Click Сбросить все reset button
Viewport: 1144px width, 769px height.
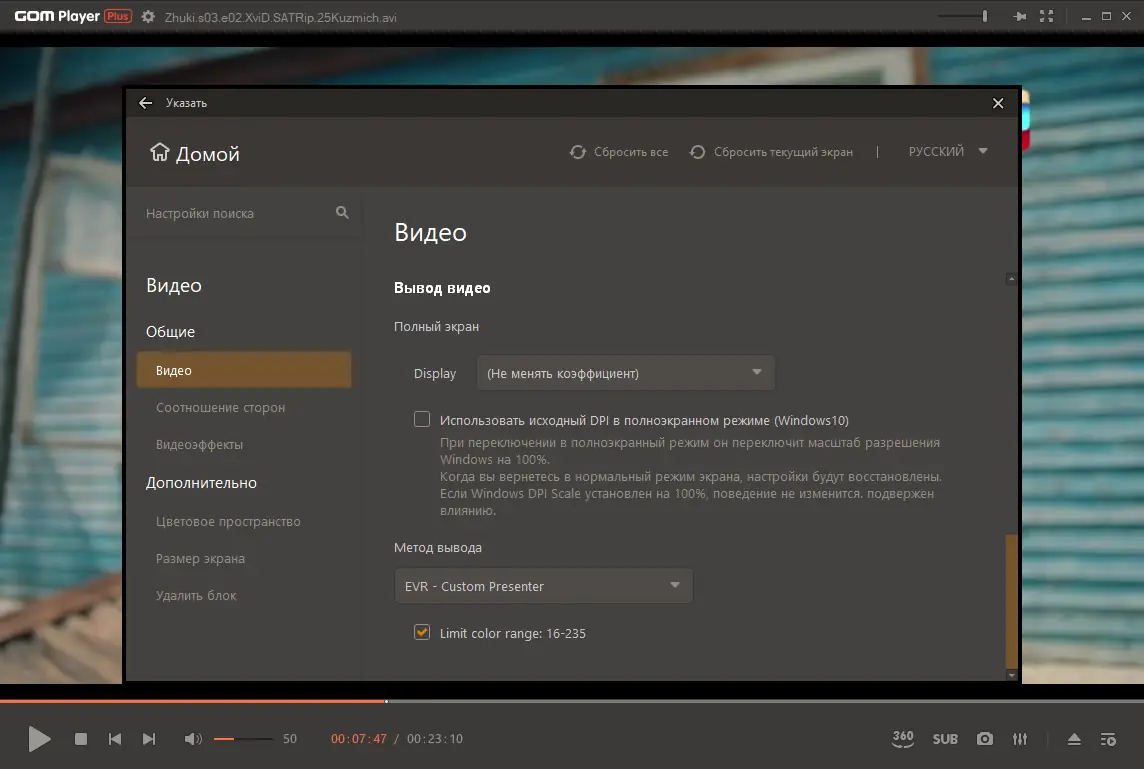pyautogui.click(x=619, y=152)
